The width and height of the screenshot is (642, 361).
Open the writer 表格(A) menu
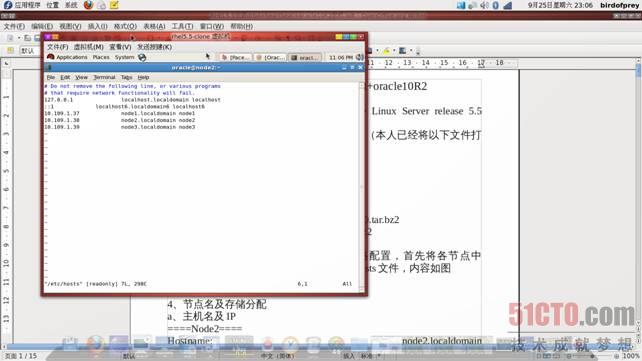point(154,26)
